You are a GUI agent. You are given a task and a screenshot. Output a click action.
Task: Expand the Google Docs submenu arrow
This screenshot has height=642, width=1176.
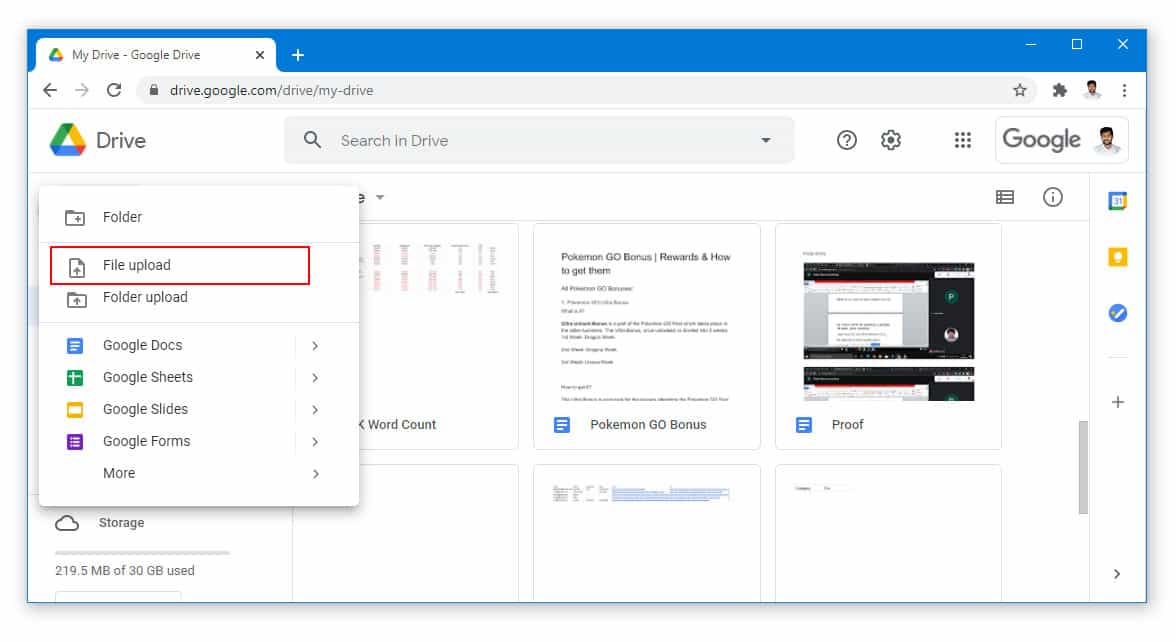pos(315,346)
